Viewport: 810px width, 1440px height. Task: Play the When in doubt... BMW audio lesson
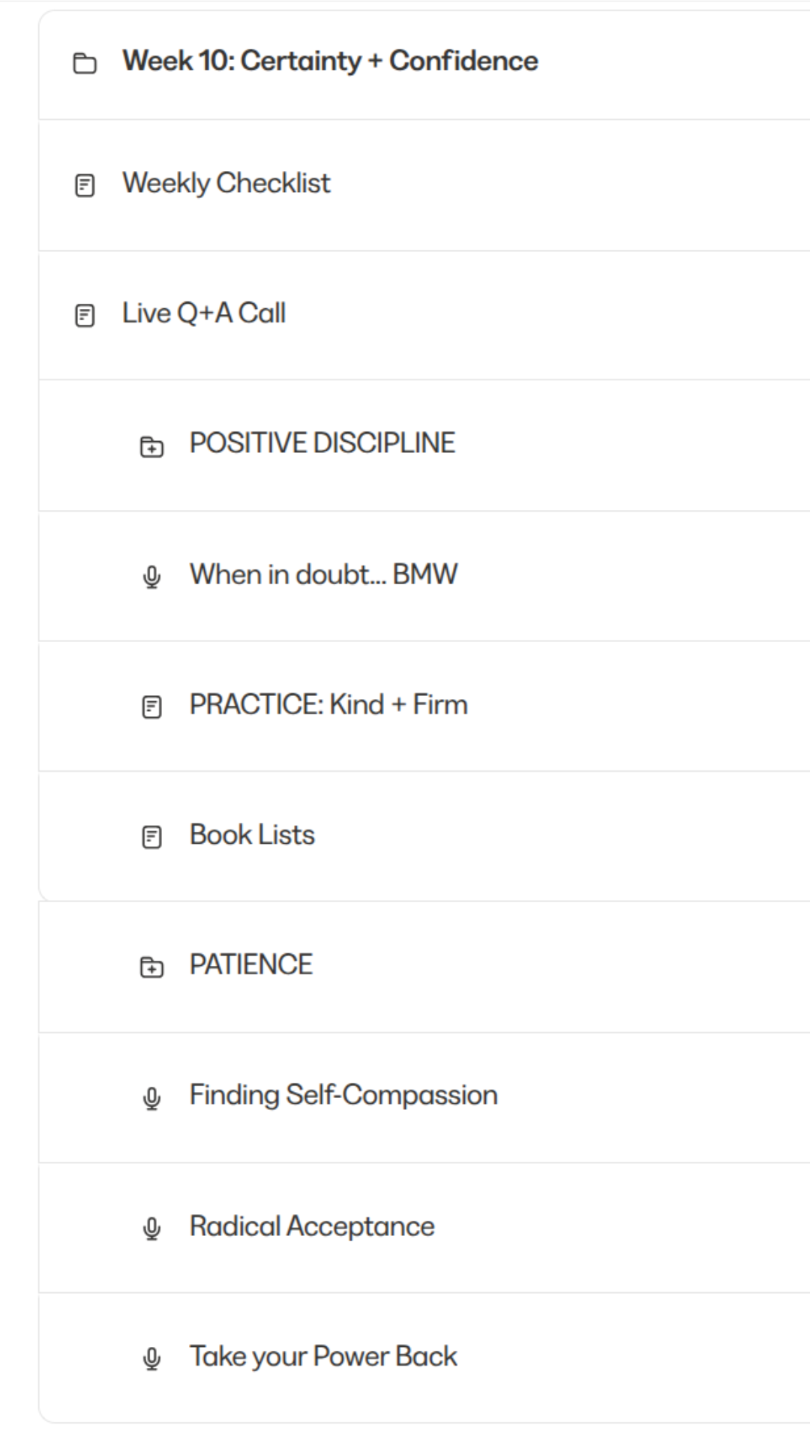[x=323, y=575]
